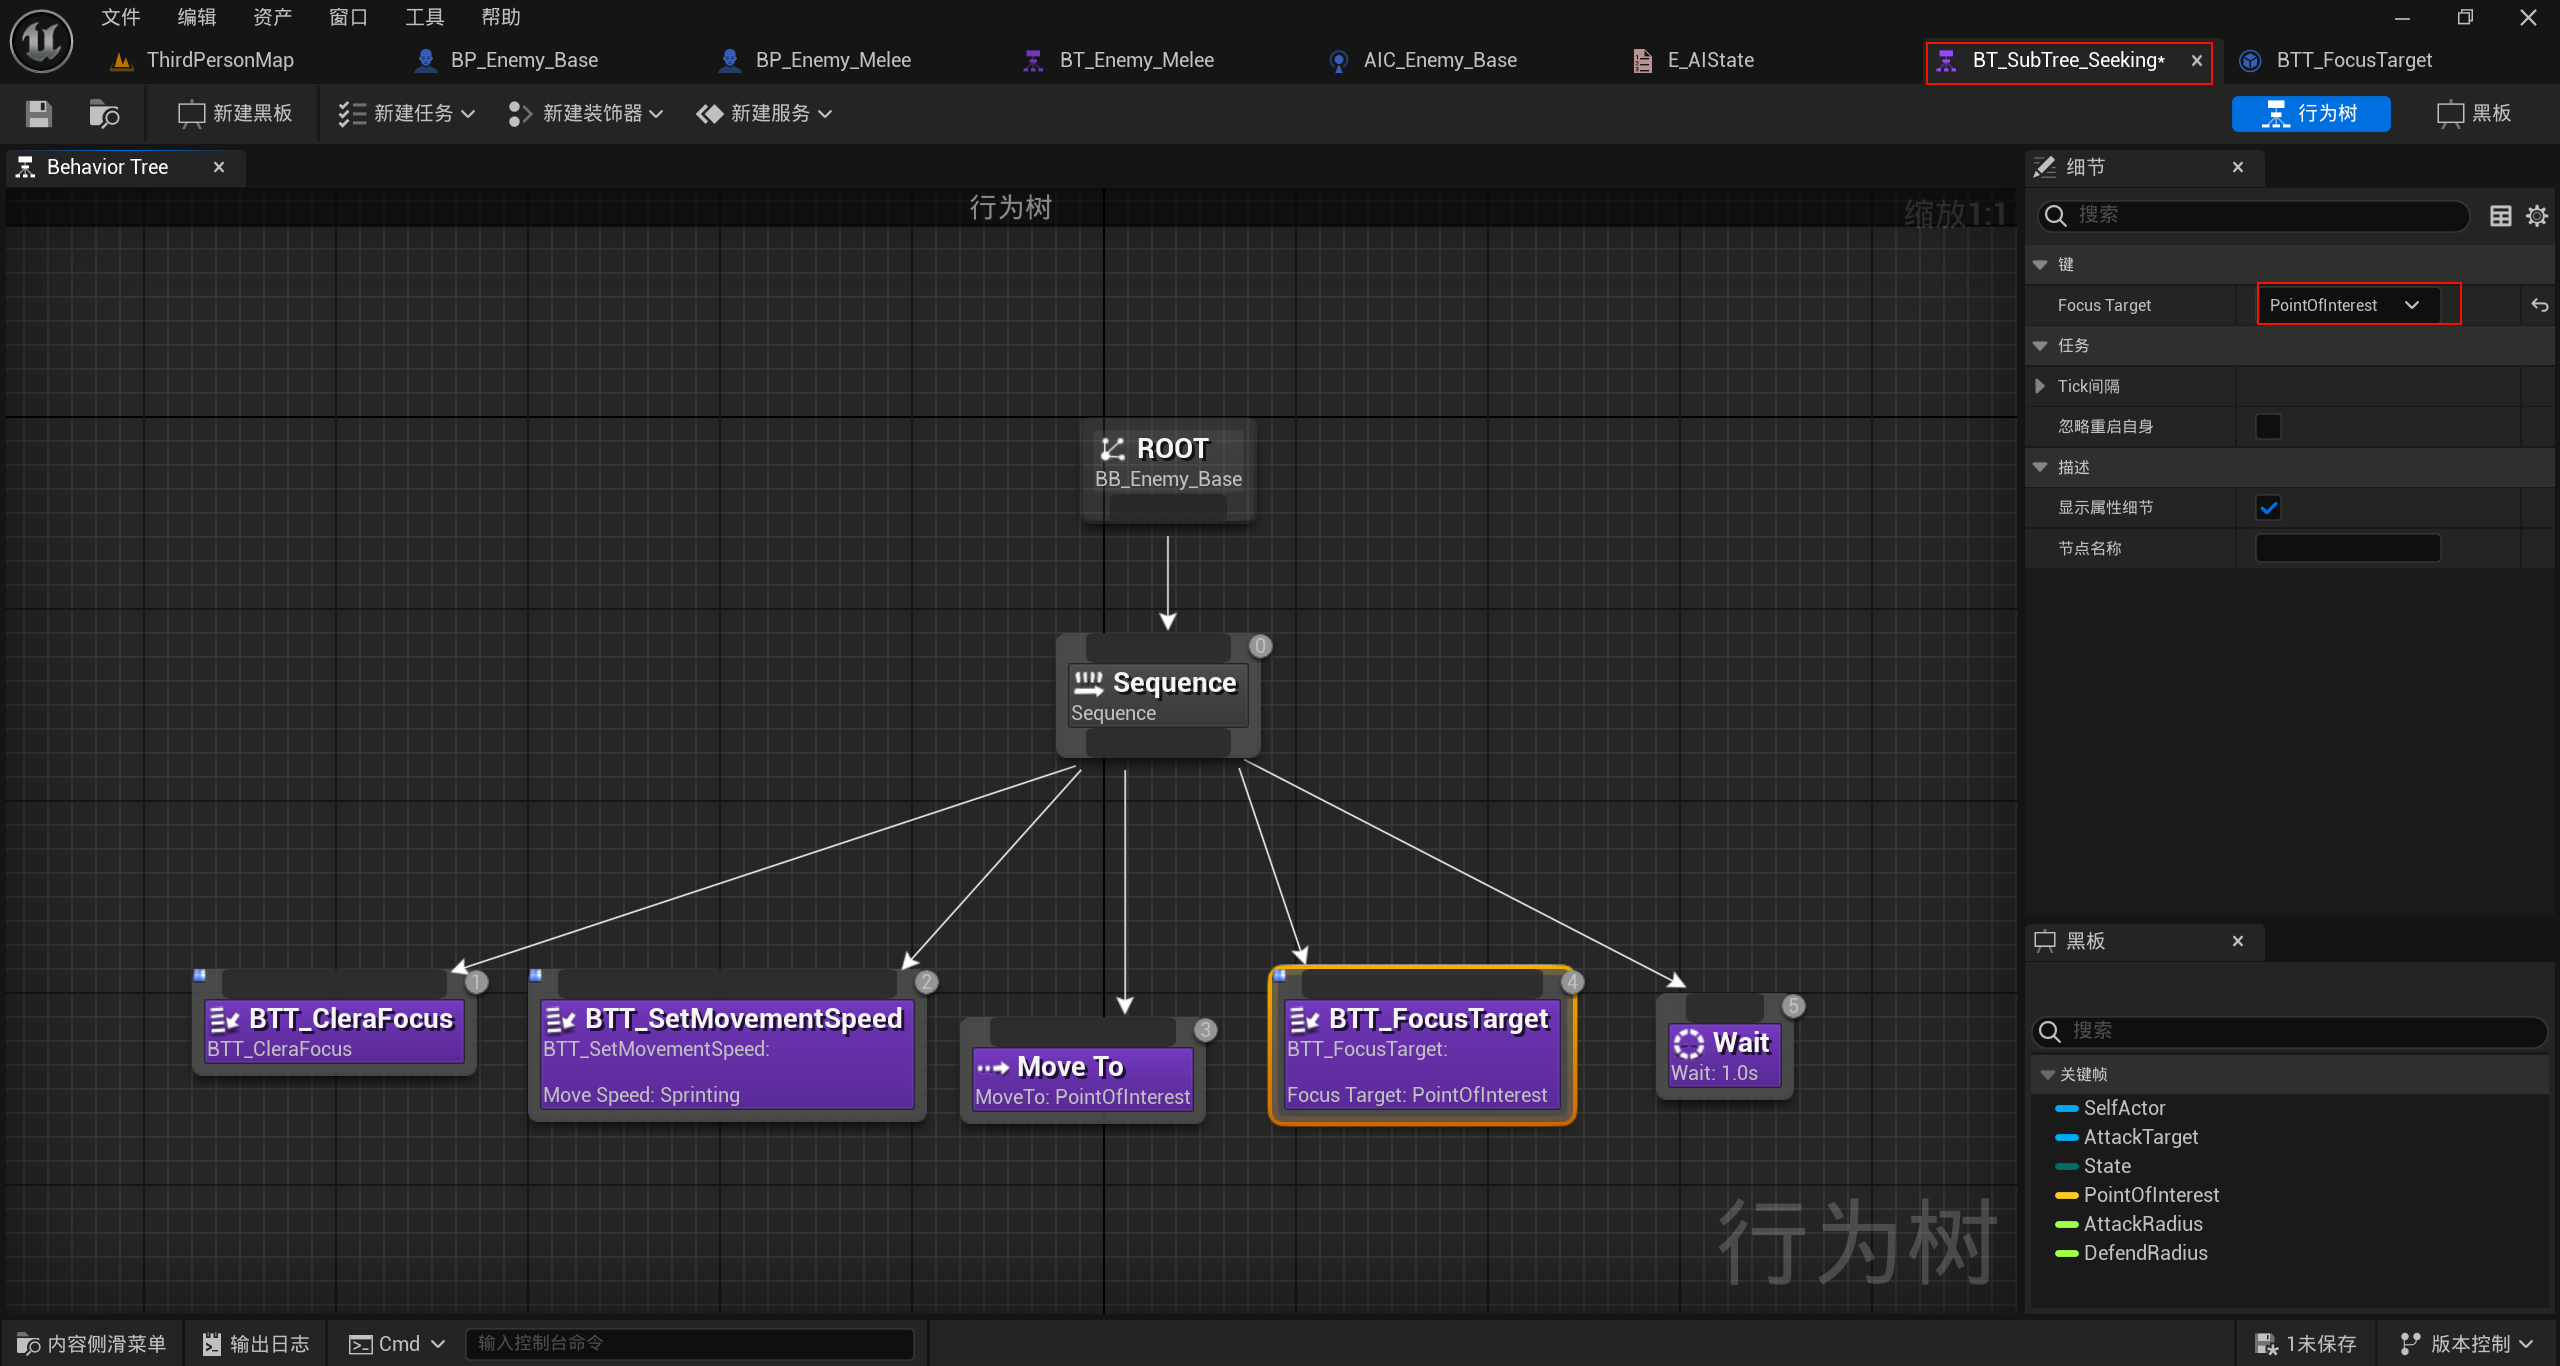Expand the Tick间隔 property row

2041,386
